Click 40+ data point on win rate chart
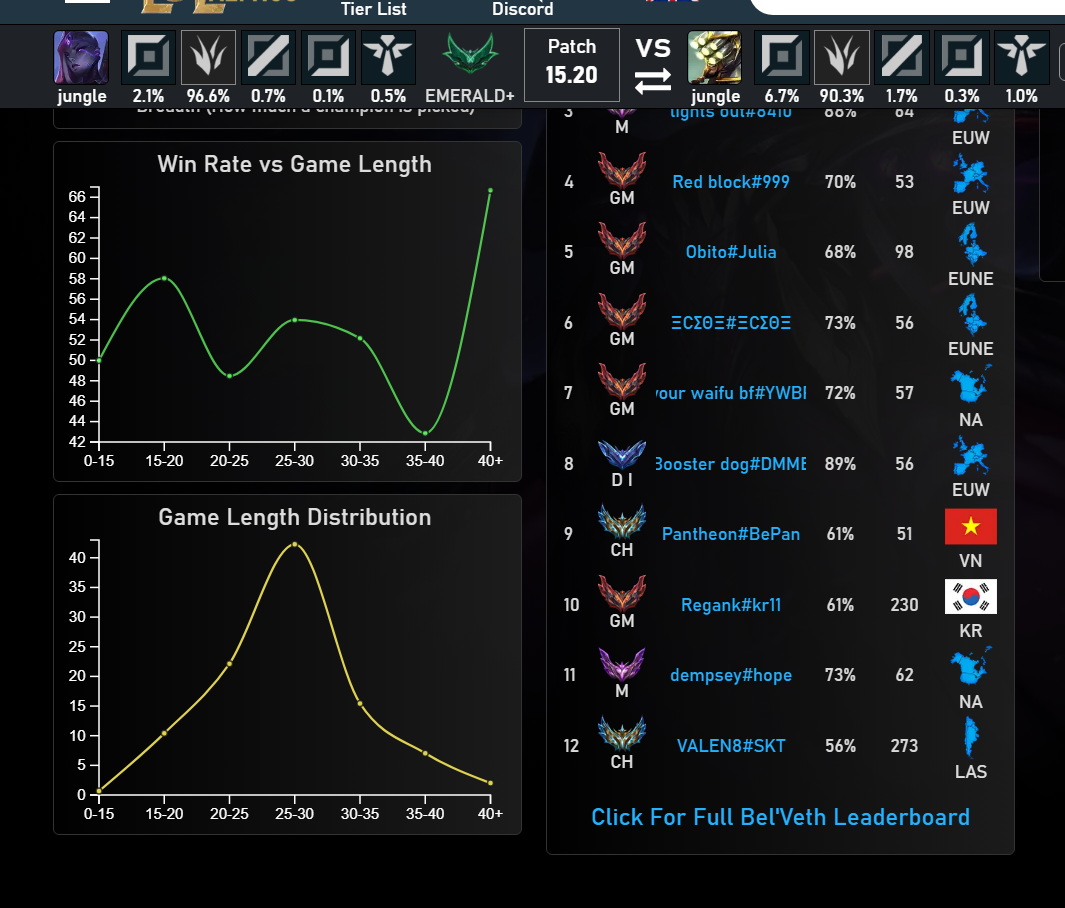 [490, 191]
